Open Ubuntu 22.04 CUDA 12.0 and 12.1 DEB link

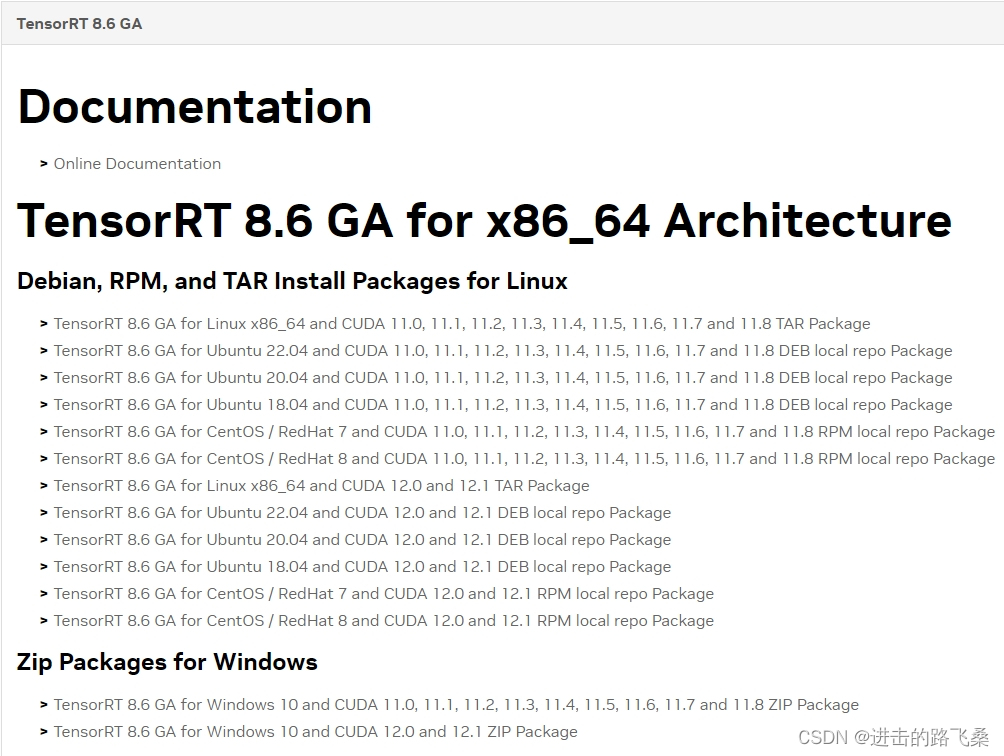[x=362, y=513]
